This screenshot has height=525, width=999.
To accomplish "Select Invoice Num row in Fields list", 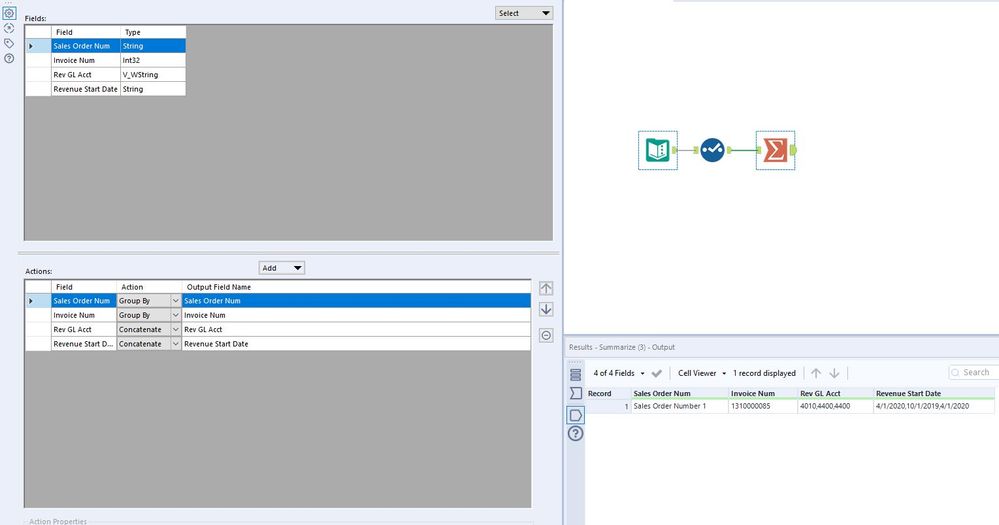I will click(x=106, y=61).
